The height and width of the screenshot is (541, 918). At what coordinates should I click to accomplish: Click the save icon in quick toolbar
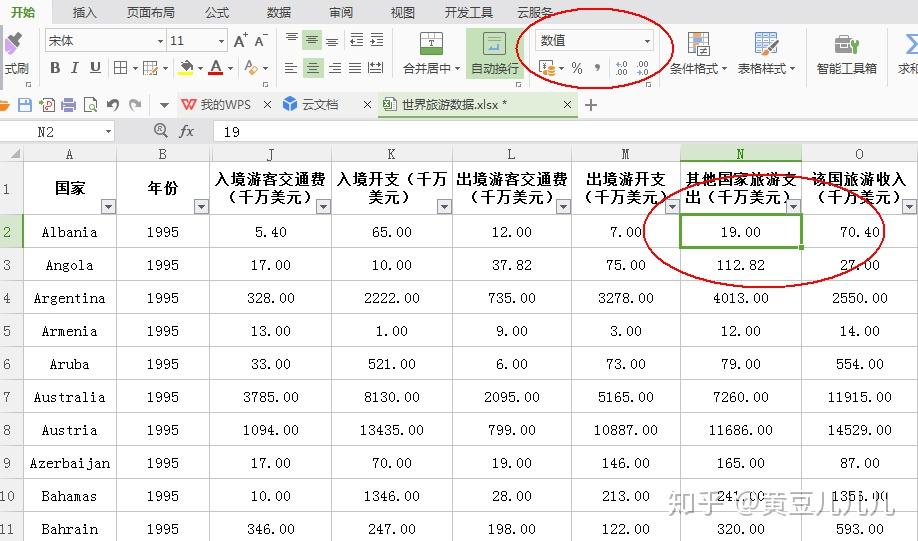click(25, 105)
